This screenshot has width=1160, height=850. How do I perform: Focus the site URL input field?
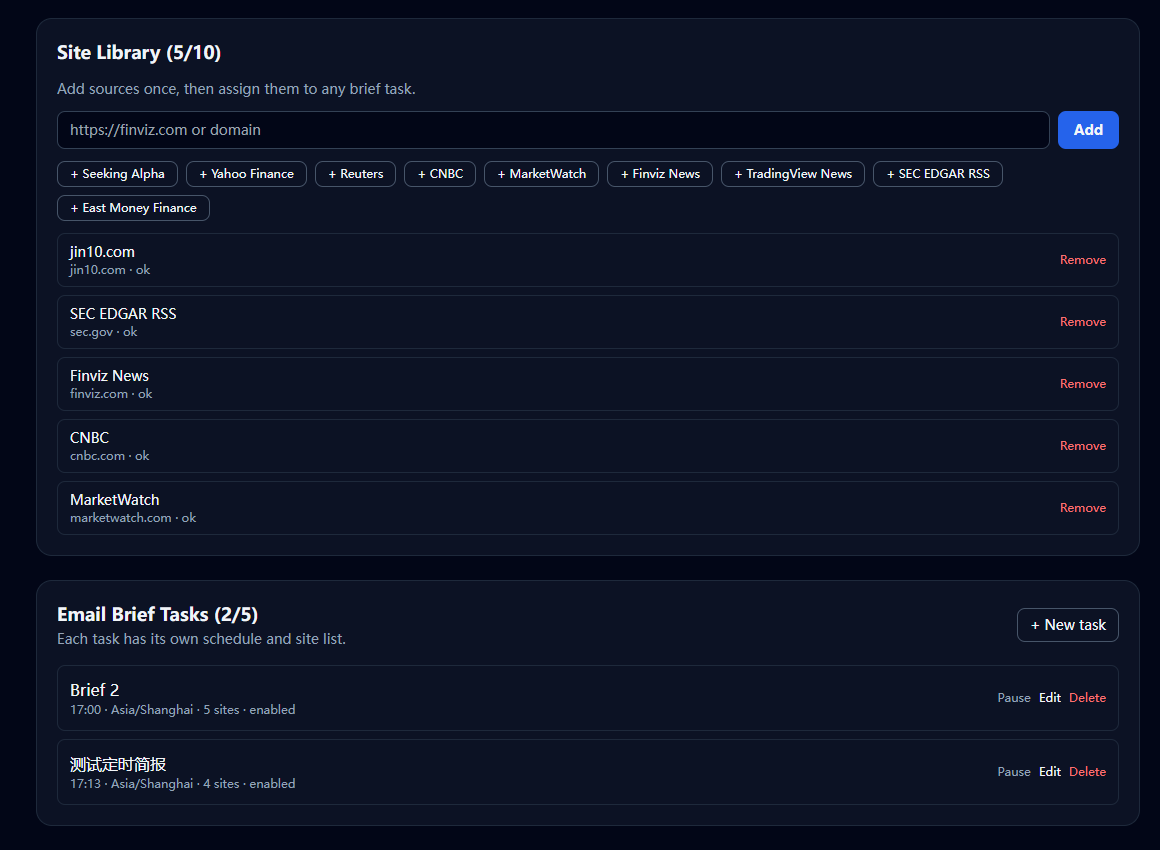click(x=553, y=130)
